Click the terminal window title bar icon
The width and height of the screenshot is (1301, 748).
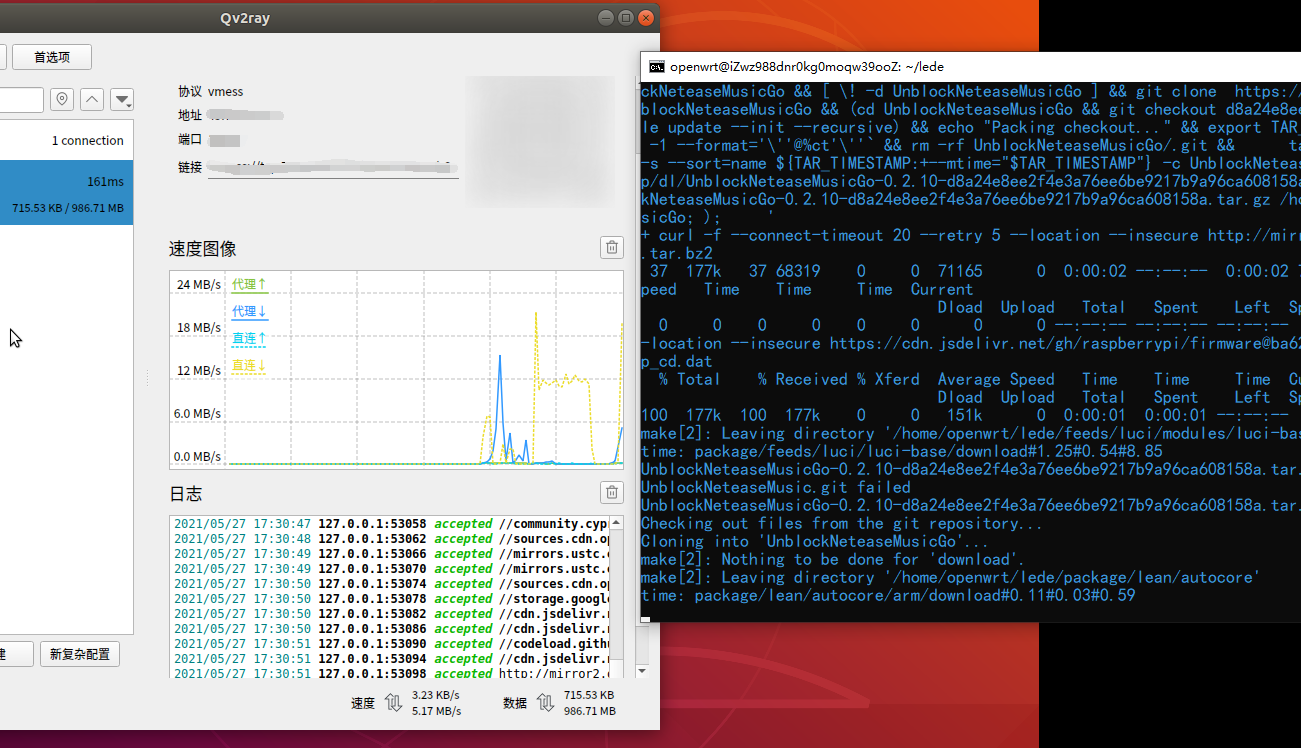657,67
